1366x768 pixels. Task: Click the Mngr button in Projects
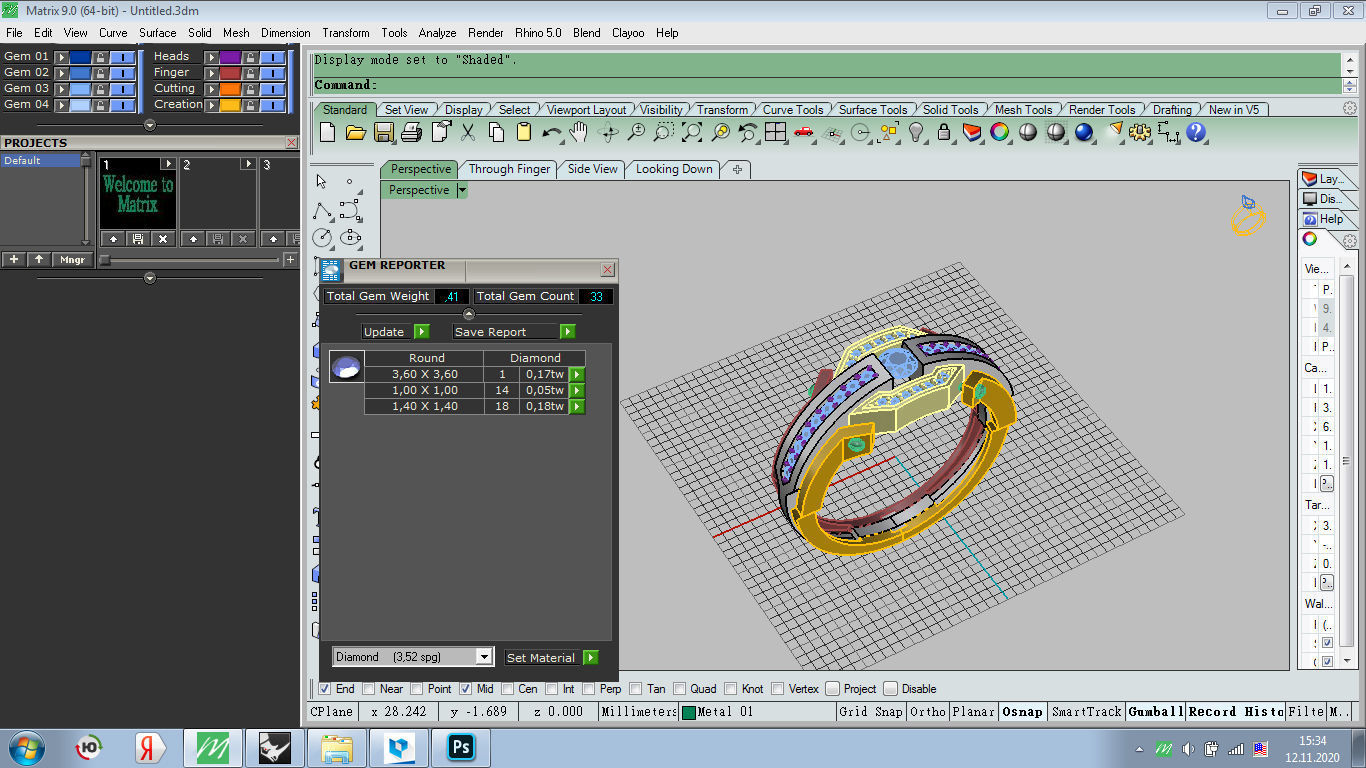72,260
